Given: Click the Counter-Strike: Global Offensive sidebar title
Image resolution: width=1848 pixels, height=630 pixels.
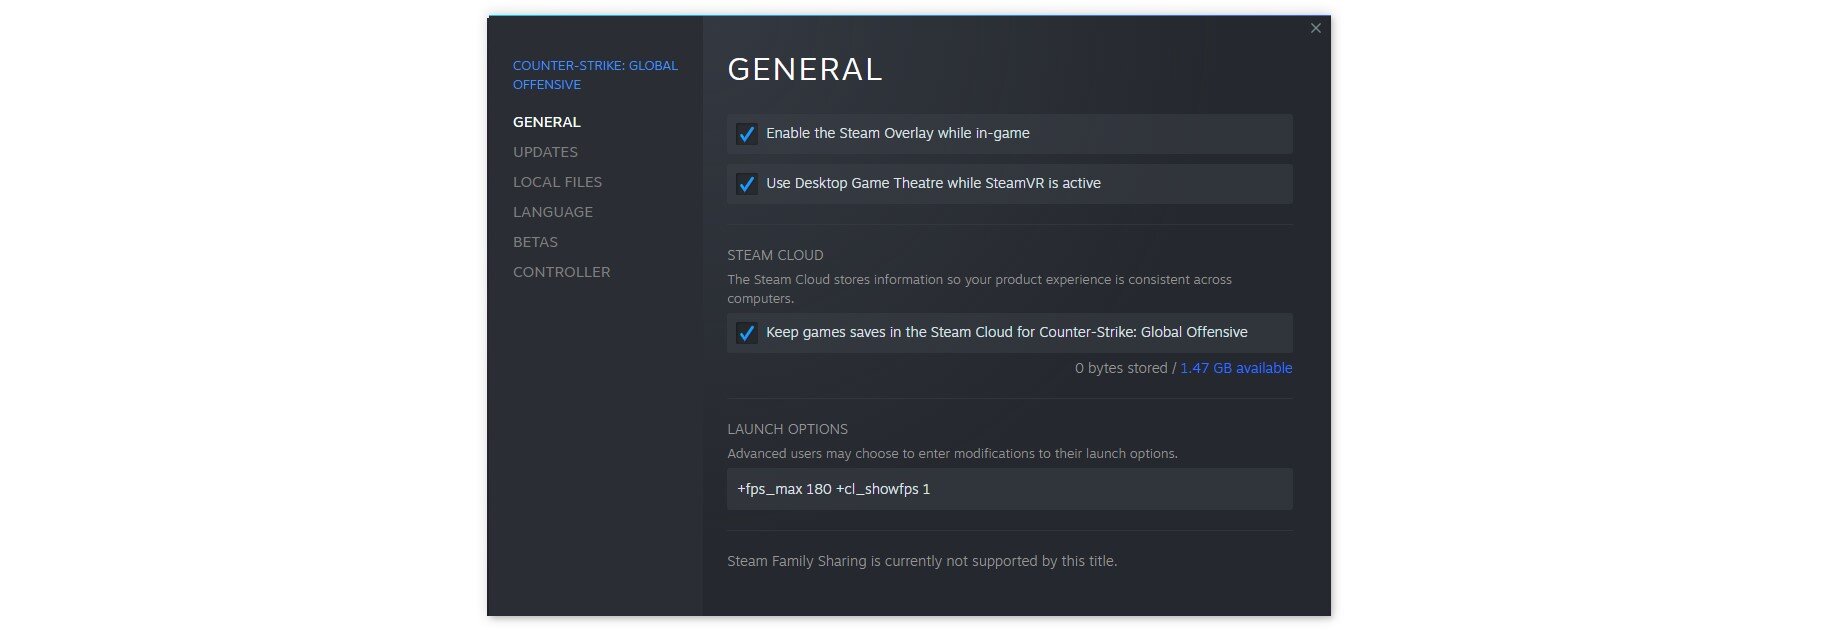Looking at the screenshot, I should click(594, 75).
